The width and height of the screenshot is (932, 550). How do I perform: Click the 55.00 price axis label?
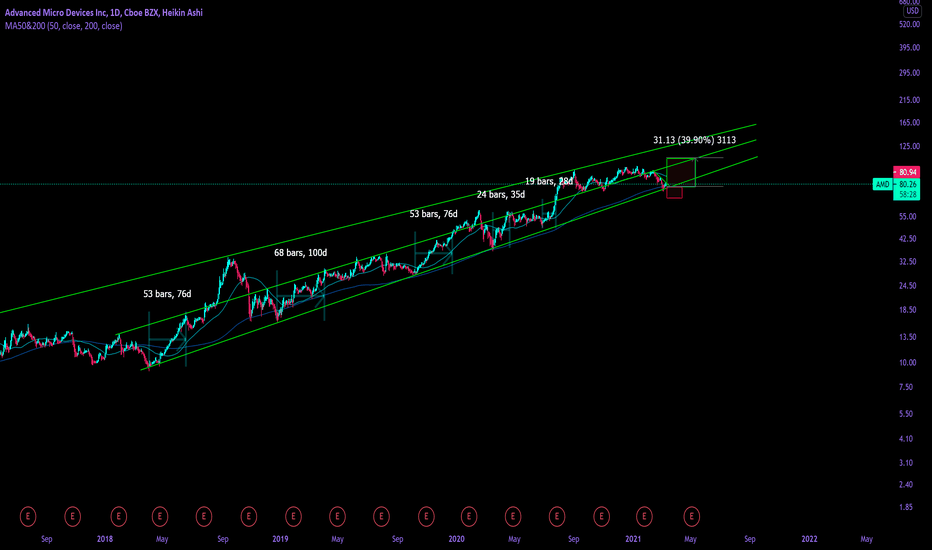(x=908, y=217)
